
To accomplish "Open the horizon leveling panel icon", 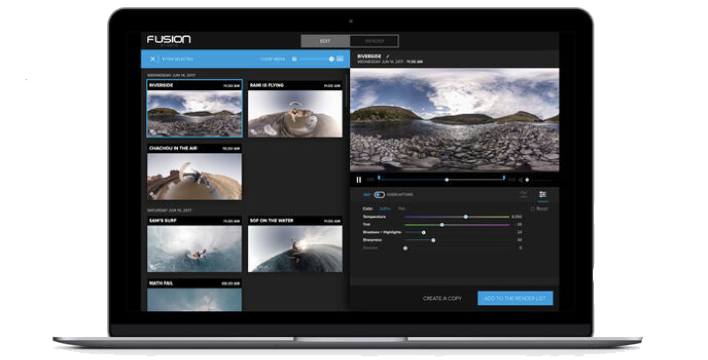I will [x=523, y=194].
